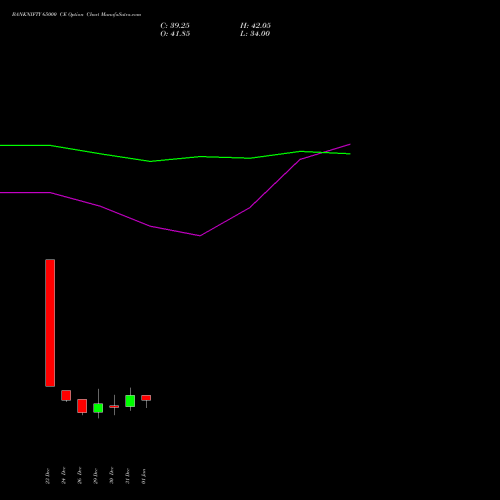Select the red candle for 24 Dec
This screenshot has height=500, width=500.
tap(66, 395)
